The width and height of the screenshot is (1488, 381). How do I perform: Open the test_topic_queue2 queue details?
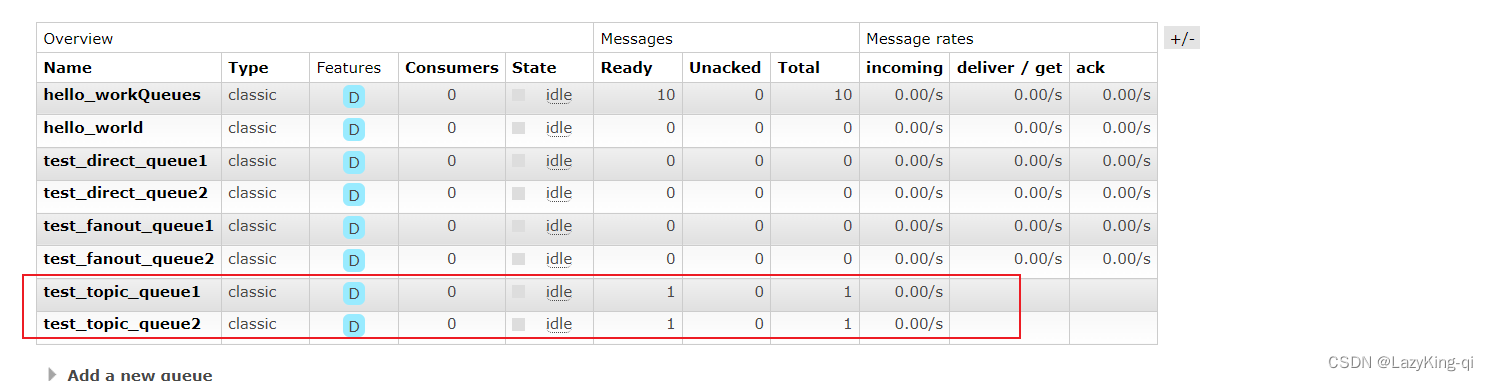[122, 324]
